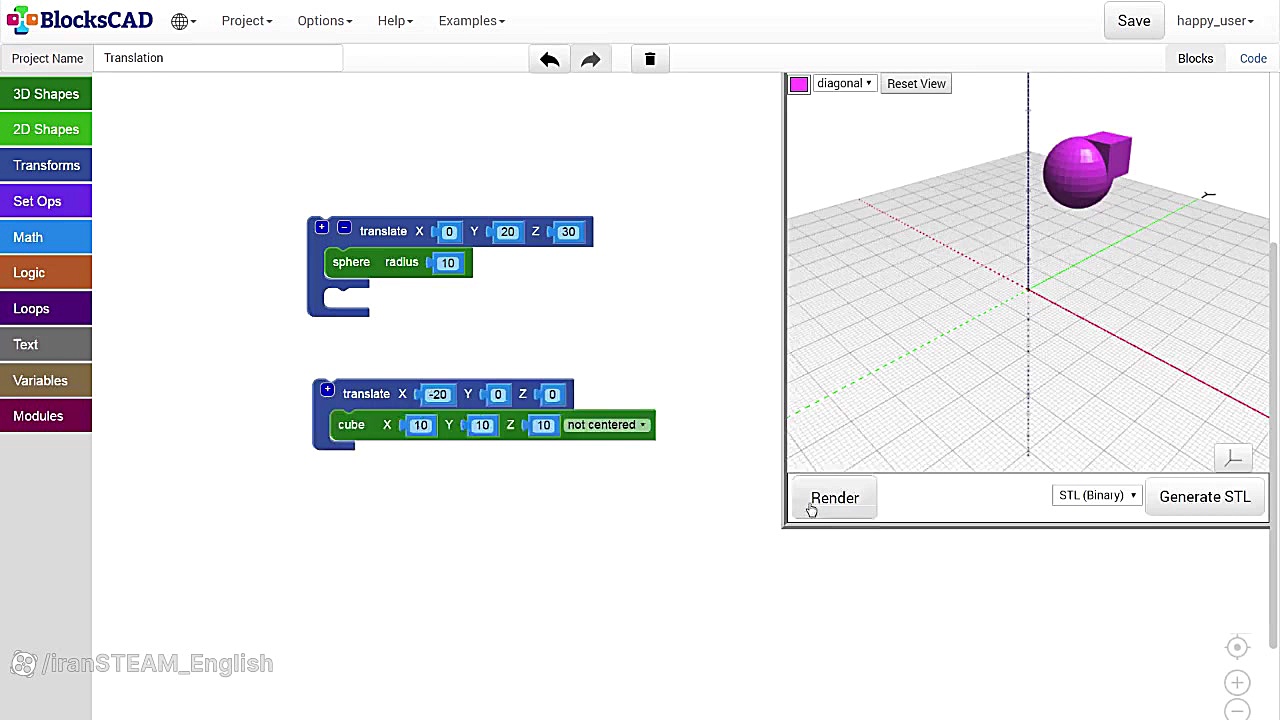Open the globe language menu

click(x=183, y=21)
